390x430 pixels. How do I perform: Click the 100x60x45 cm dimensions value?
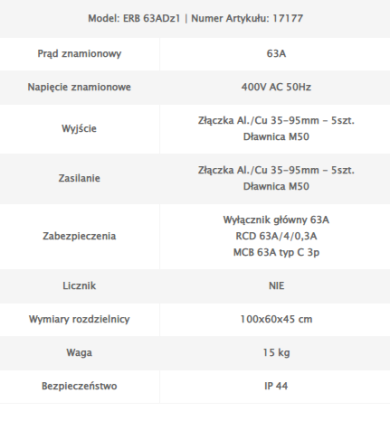276,319
